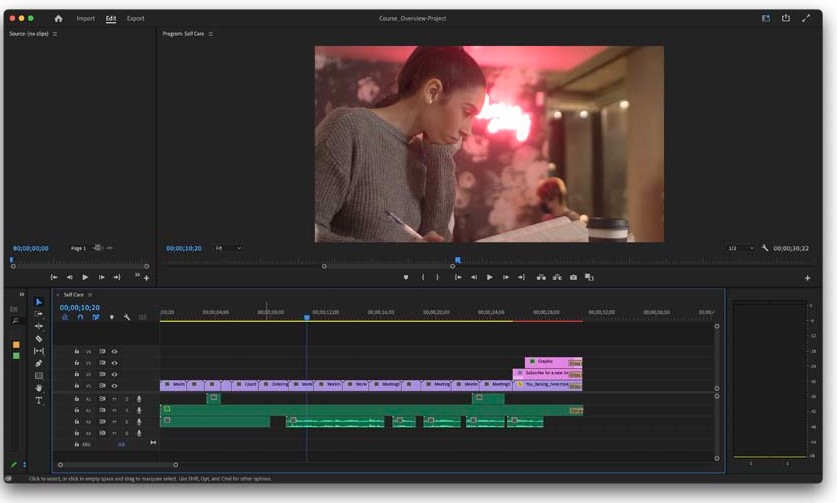Open Source panel menu
The width and height of the screenshot is (837, 503).
pos(55,34)
